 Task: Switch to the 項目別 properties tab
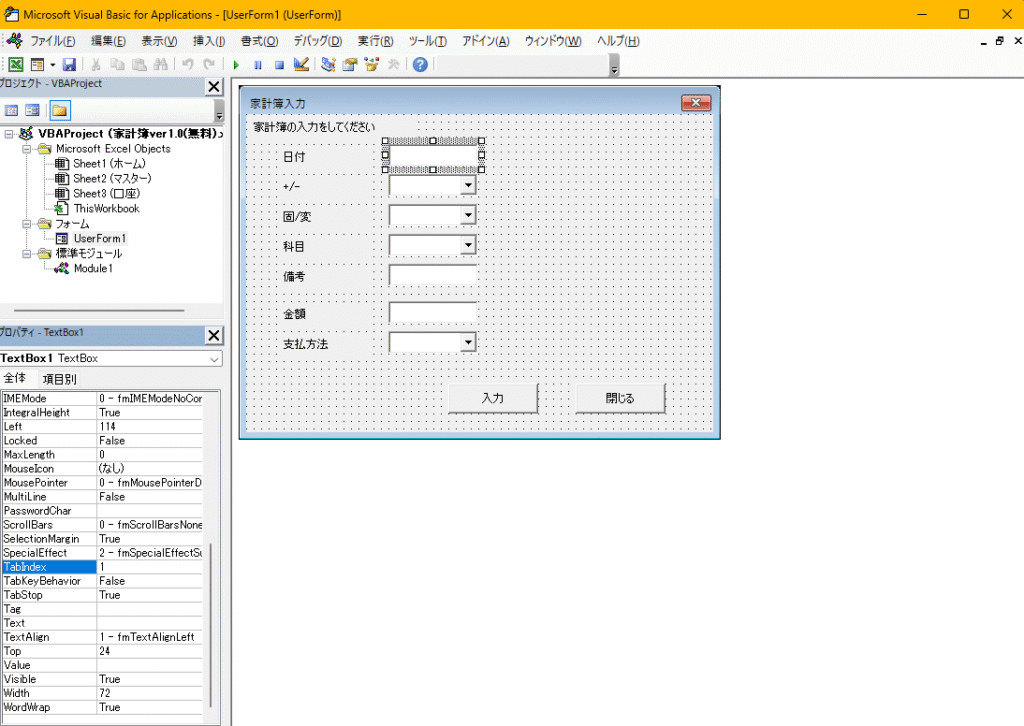click(59, 379)
